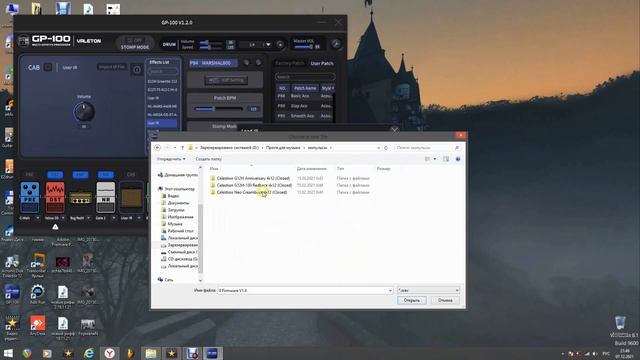The image size is (640, 360).
Task: Toggle the CAB module switch in chain
Action: (x=131, y=175)
